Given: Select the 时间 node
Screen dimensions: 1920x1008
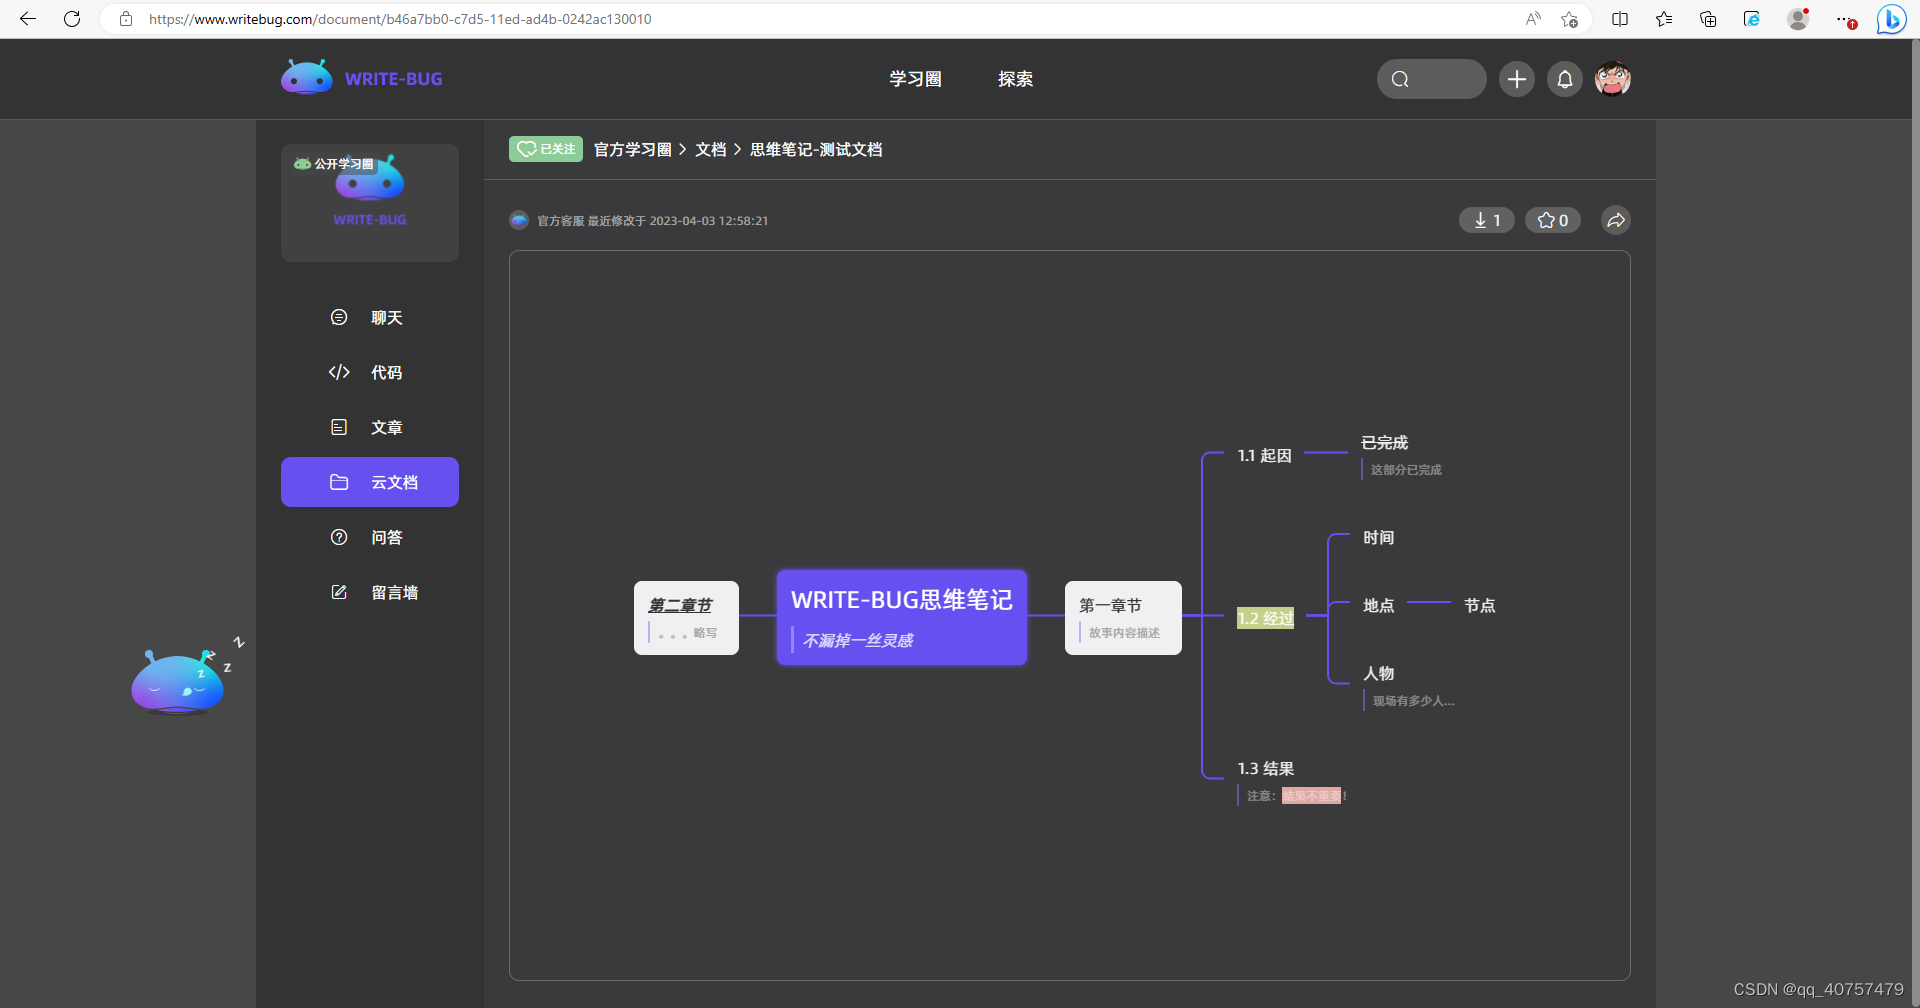Looking at the screenshot, I should point(1379,537).
